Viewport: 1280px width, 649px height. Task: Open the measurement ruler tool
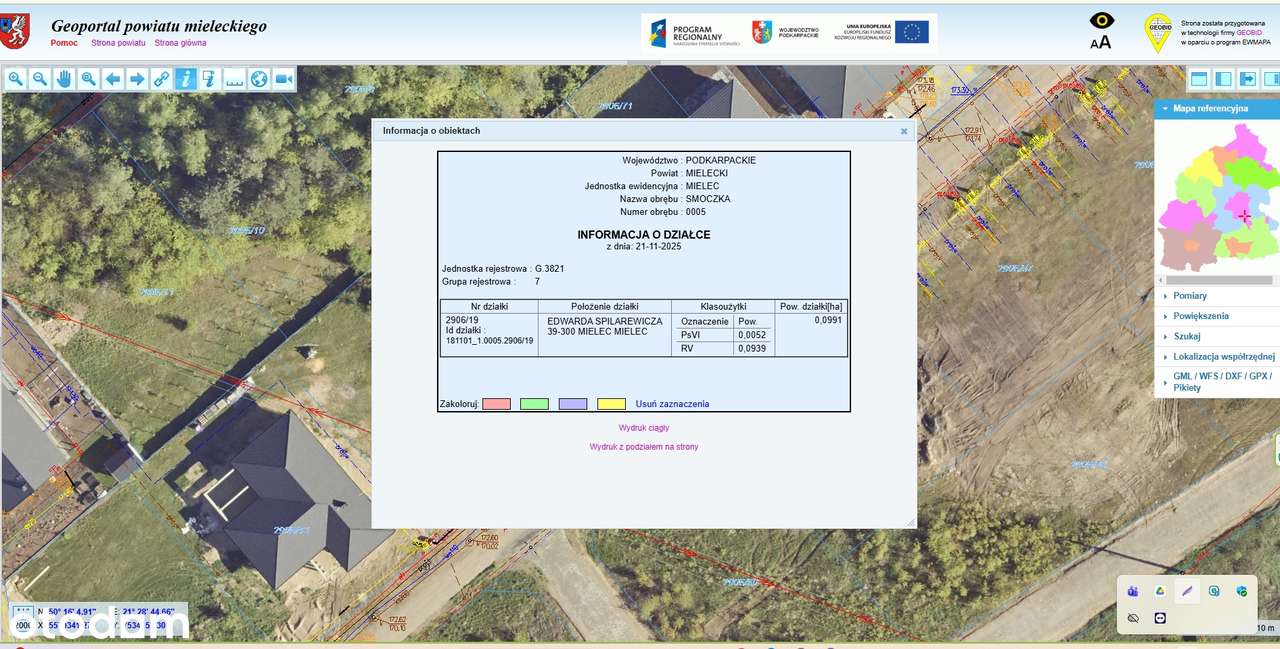click(234, 79)
